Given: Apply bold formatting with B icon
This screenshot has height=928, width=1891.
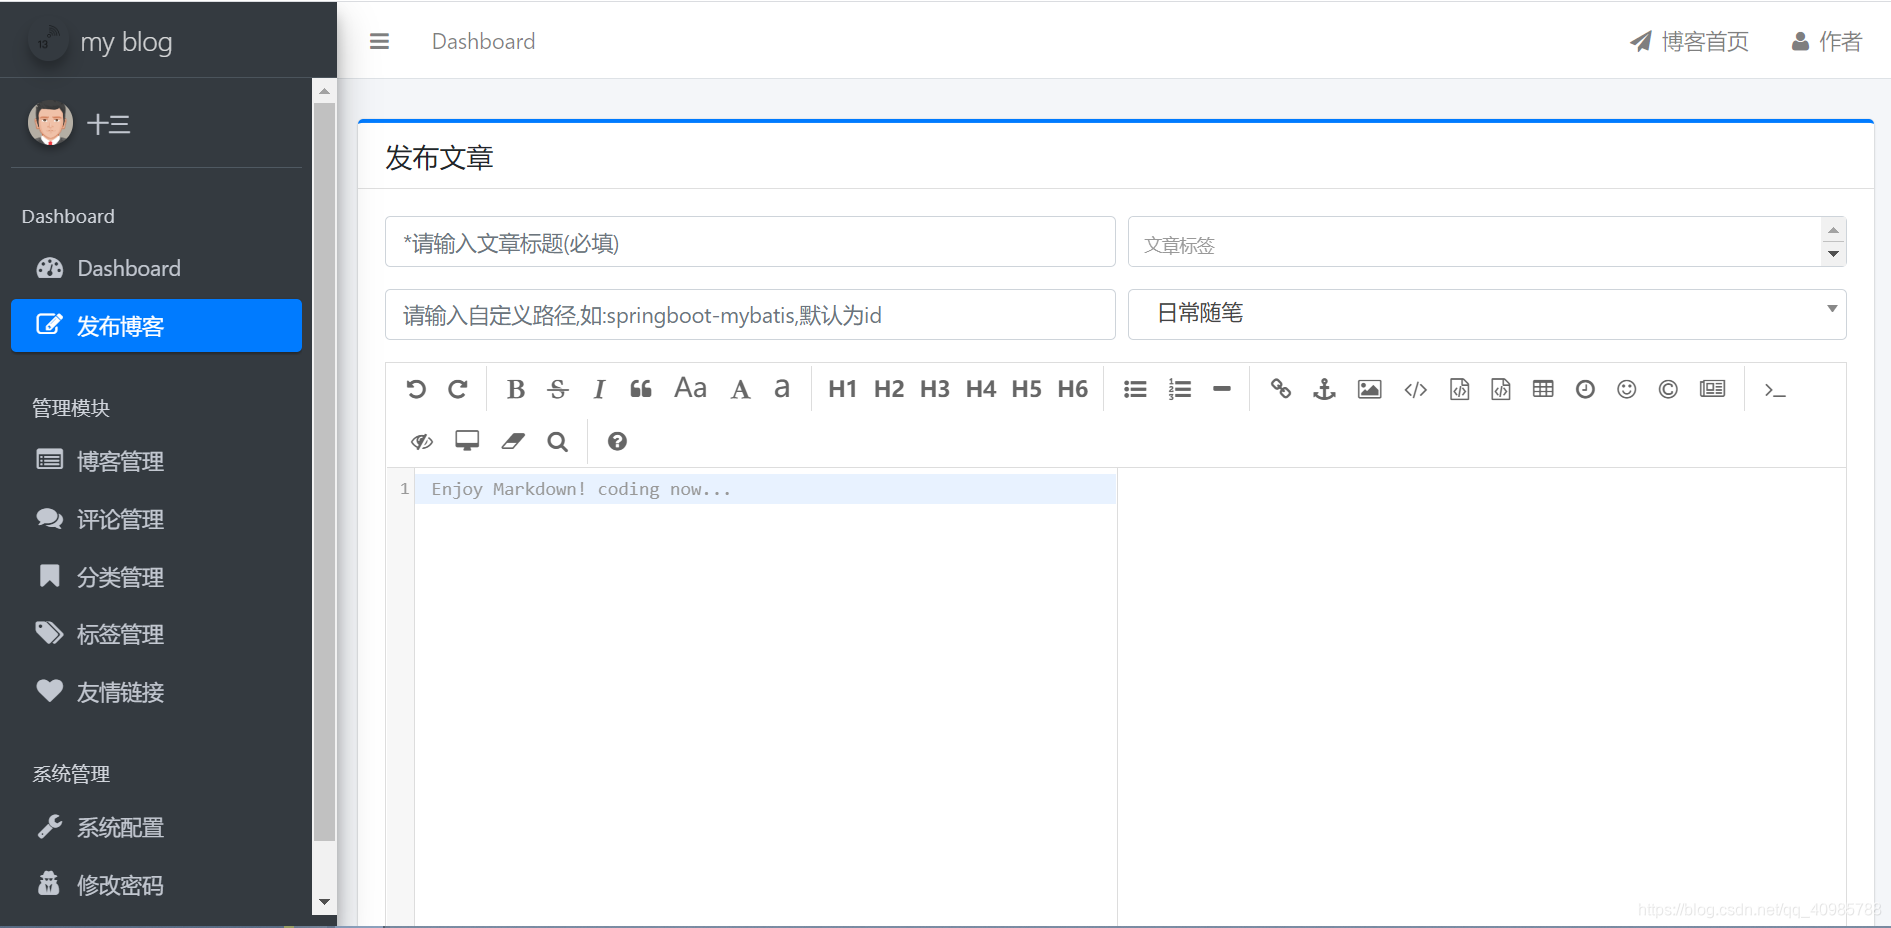Looking at the screenshot, I should tap(516, 389).
